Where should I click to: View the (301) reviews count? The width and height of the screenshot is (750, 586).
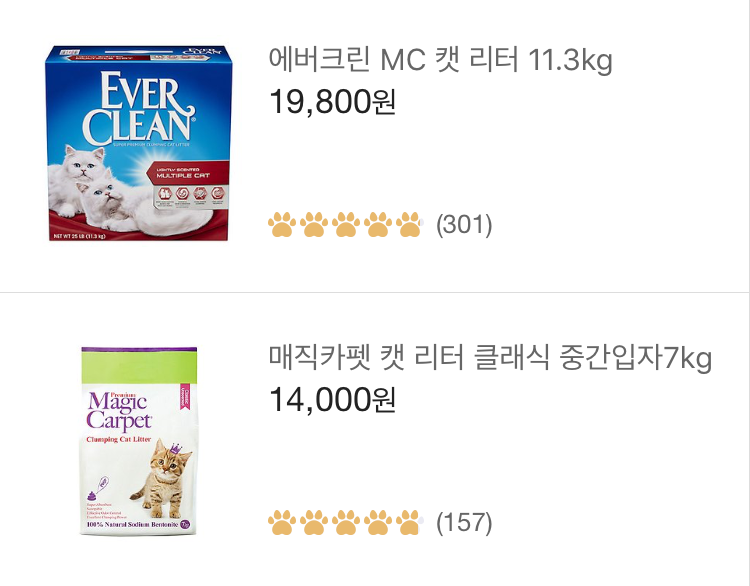[464, 225]
